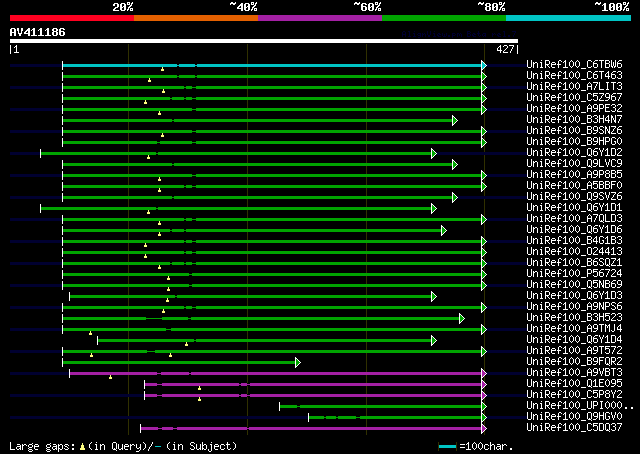This screenshot has width=640, height=454.
Task: Select hit name UniRef100_Q9HGV0
Action: (x=574, y=417)
